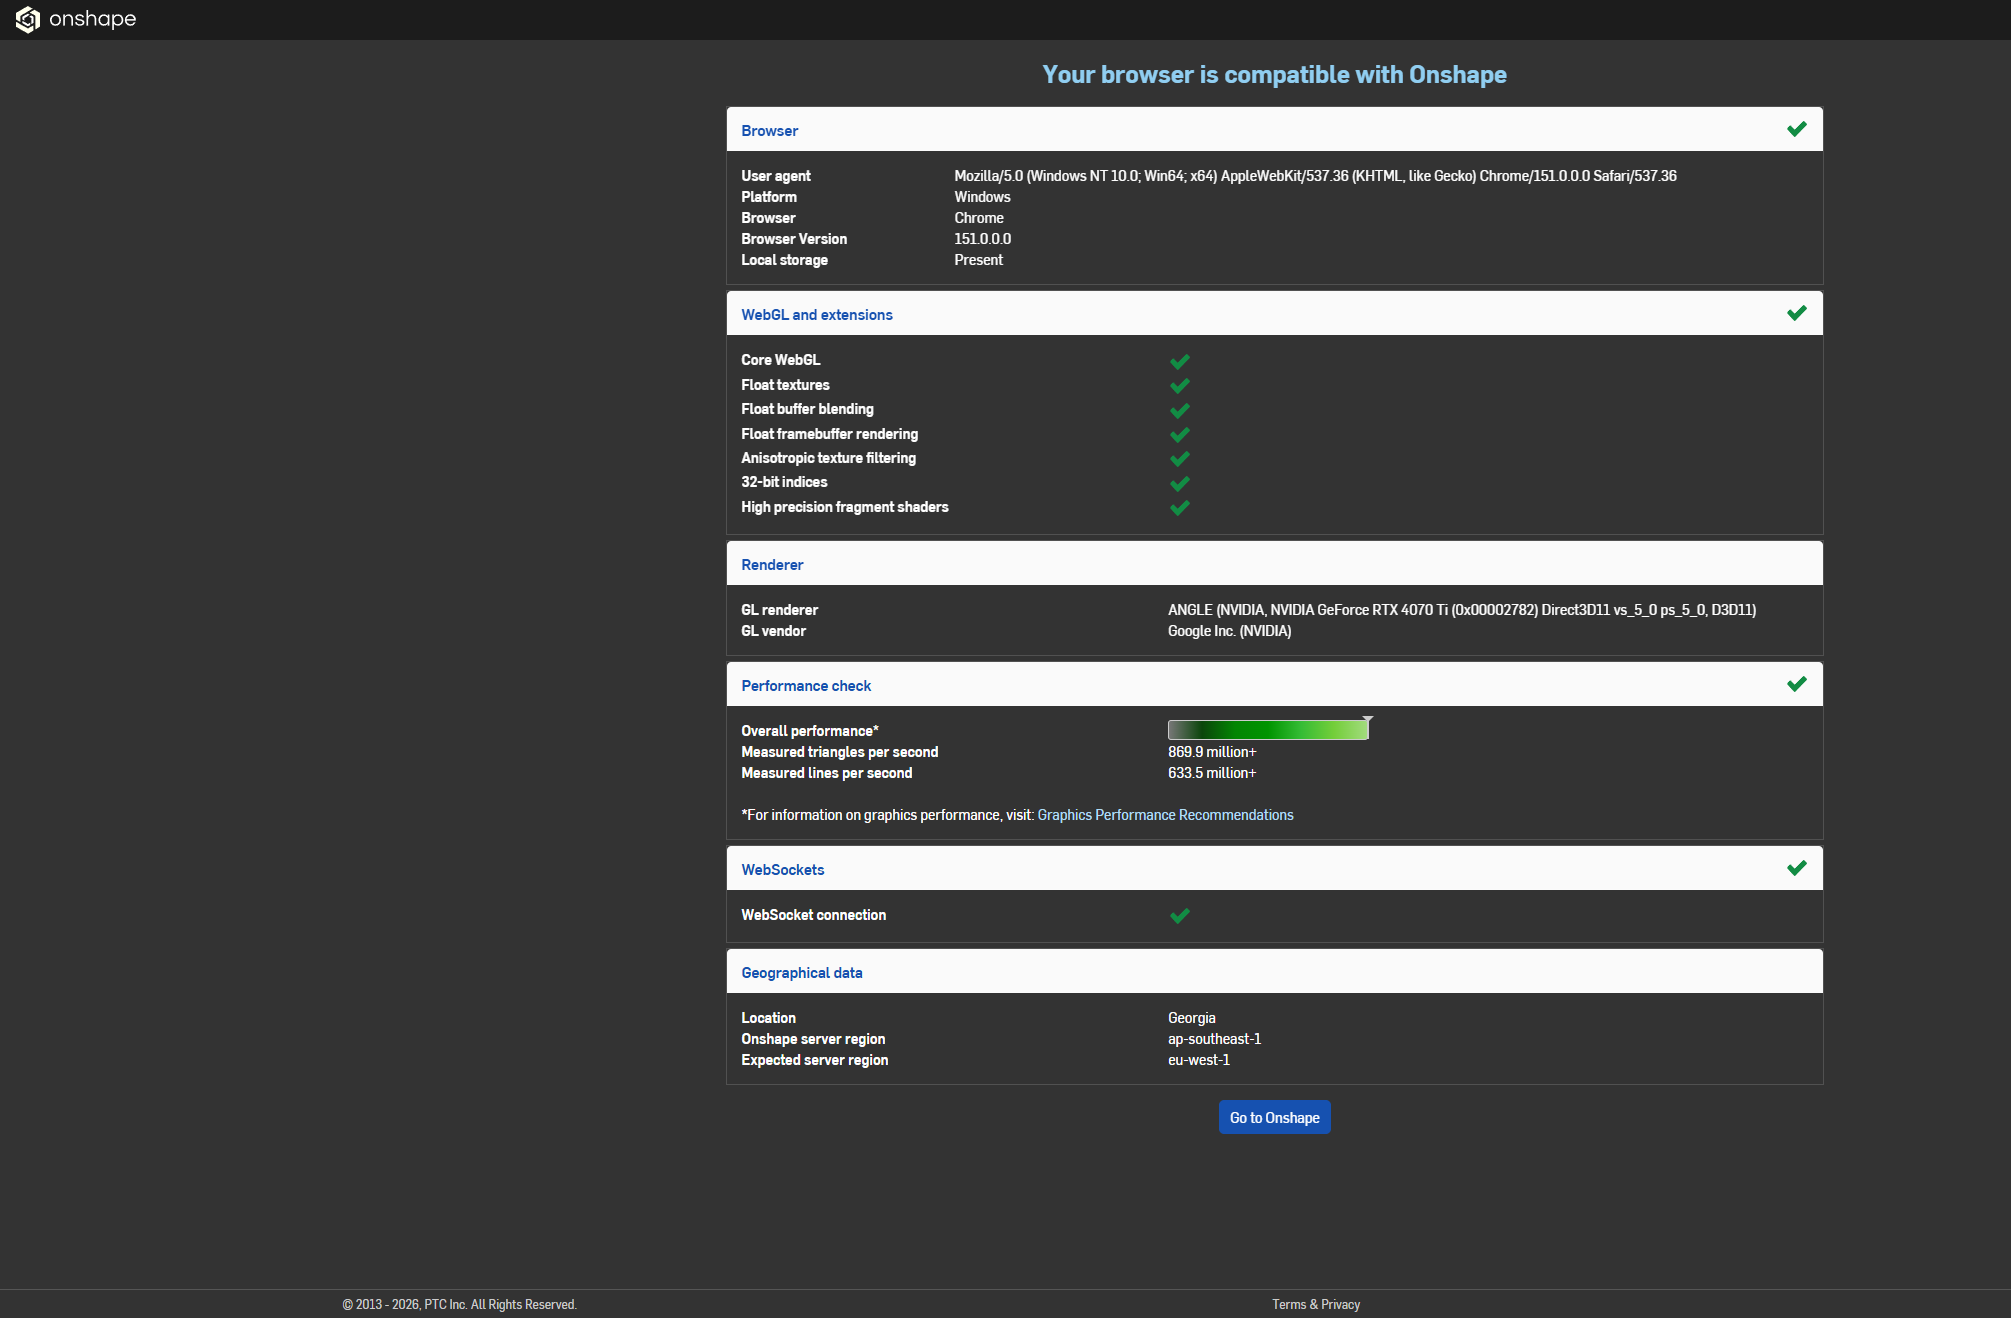Click the Onshape server region label

(x=813, y=1039)
